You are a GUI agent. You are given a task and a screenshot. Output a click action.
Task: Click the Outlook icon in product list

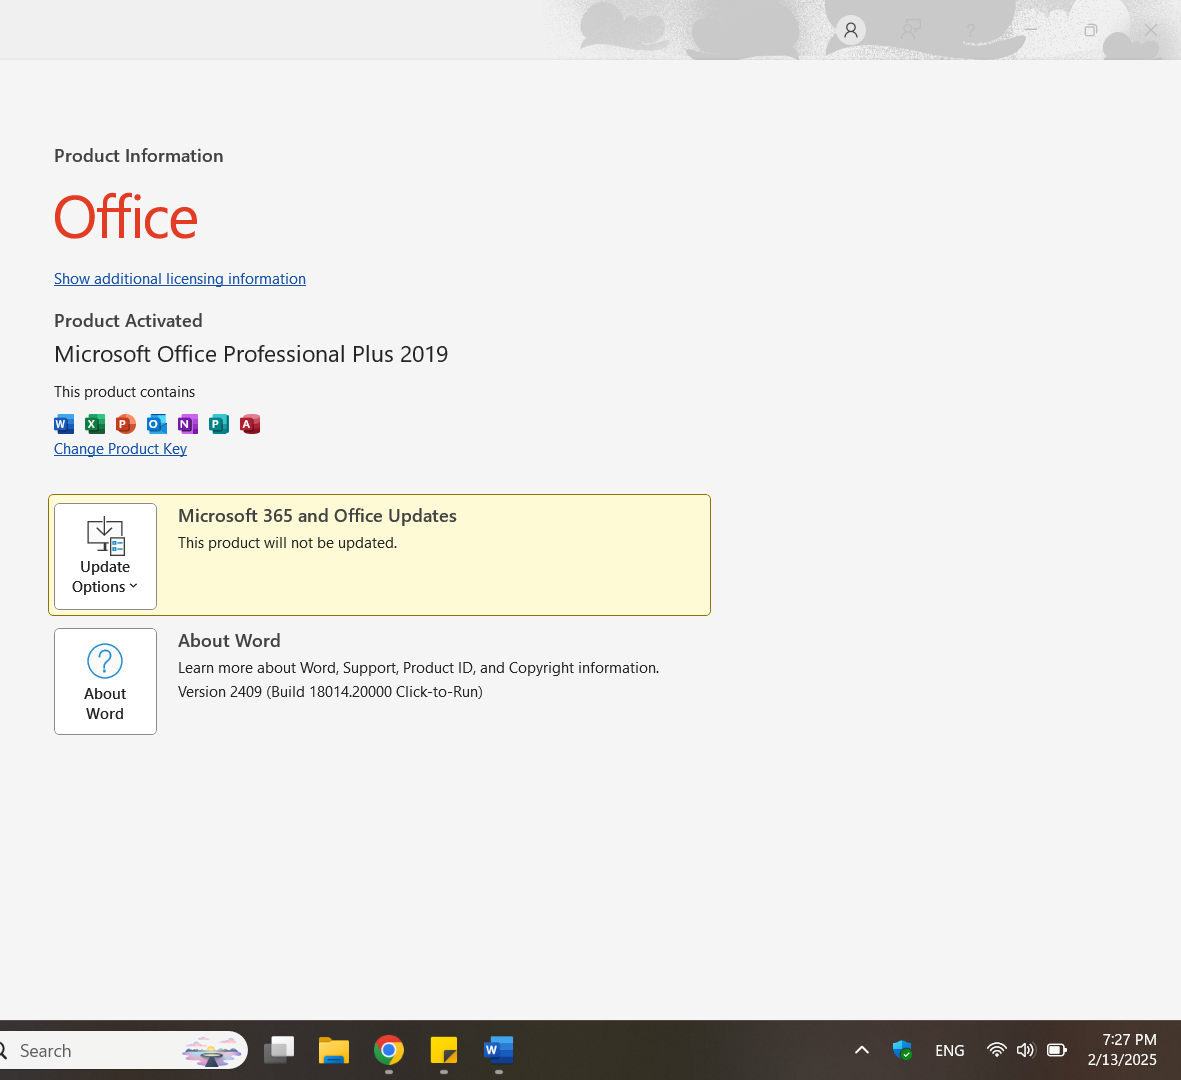click(157, 424)
